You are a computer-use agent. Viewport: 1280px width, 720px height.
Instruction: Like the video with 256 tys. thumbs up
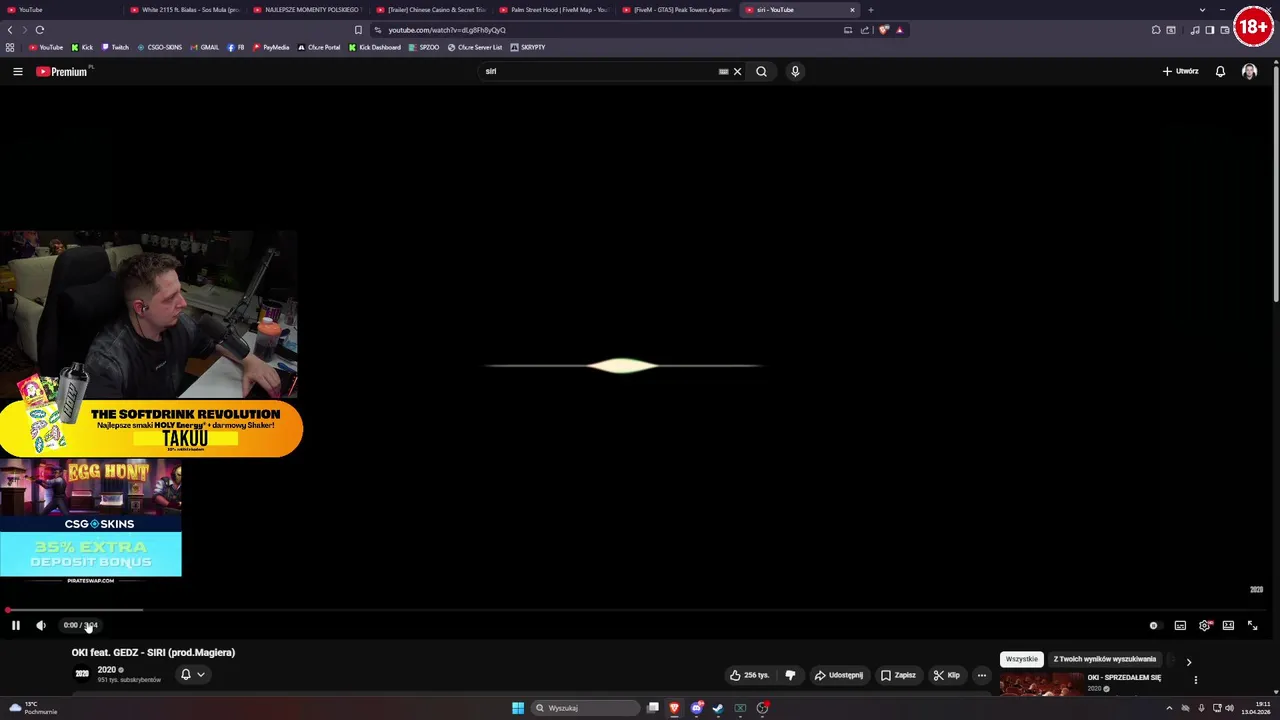point(749,675)
